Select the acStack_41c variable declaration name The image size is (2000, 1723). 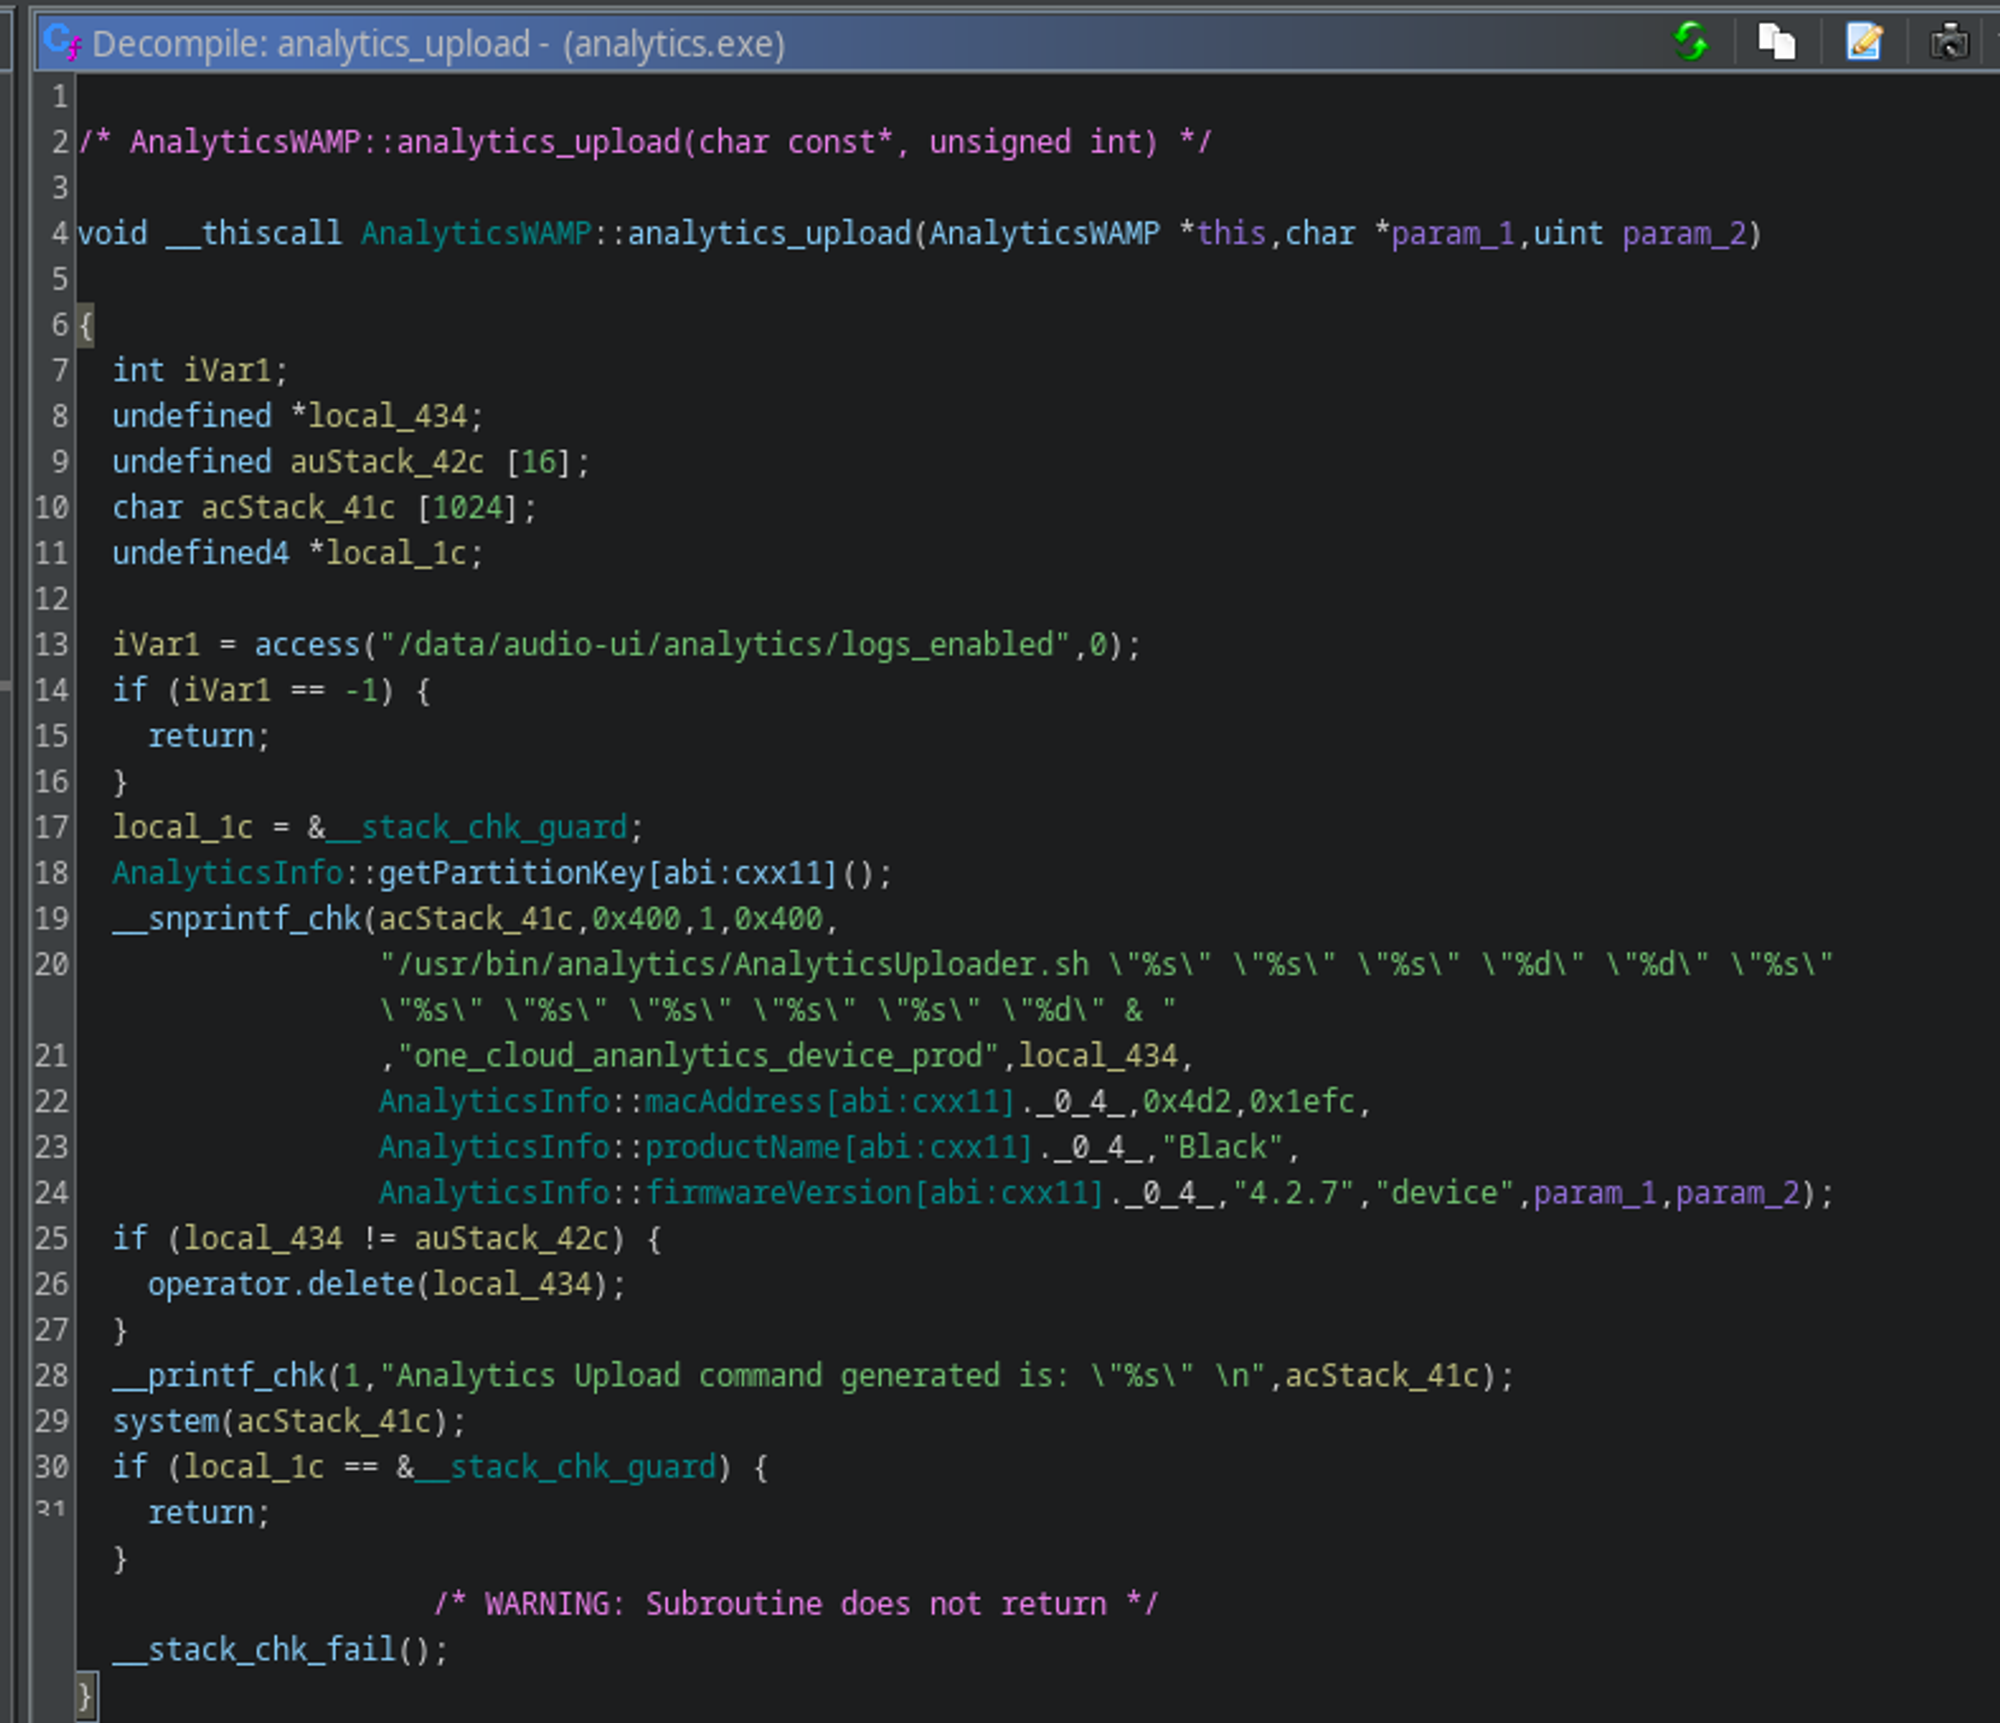click(x=298, y=508)
